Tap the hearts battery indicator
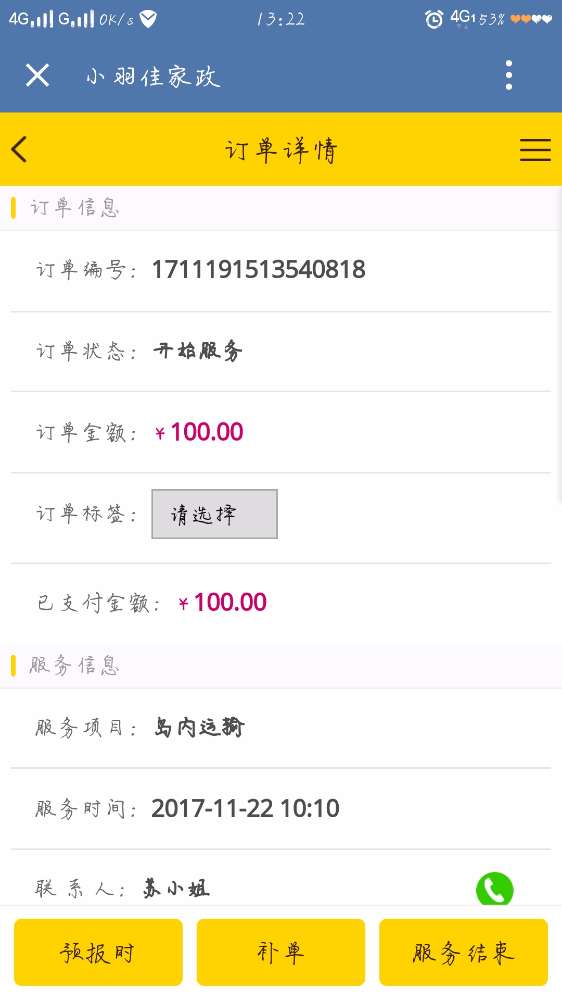The width and height of the screenshot is (562, 1000). (531, 19)
